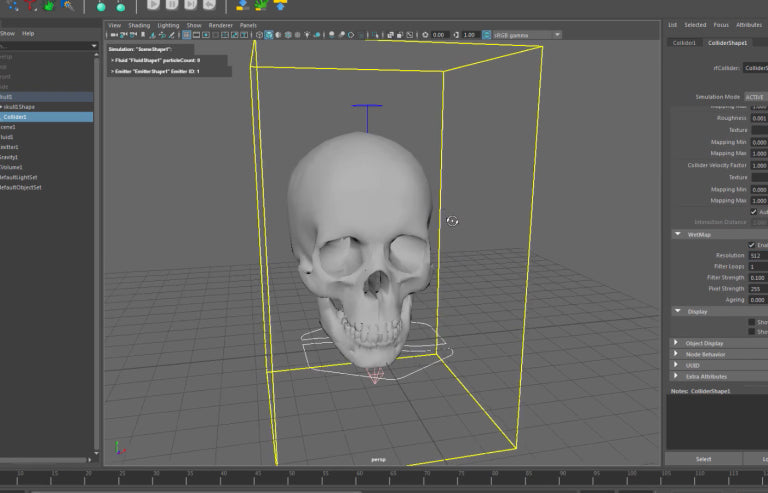Edit the exposure value 0.00 field

coord(440,35)
